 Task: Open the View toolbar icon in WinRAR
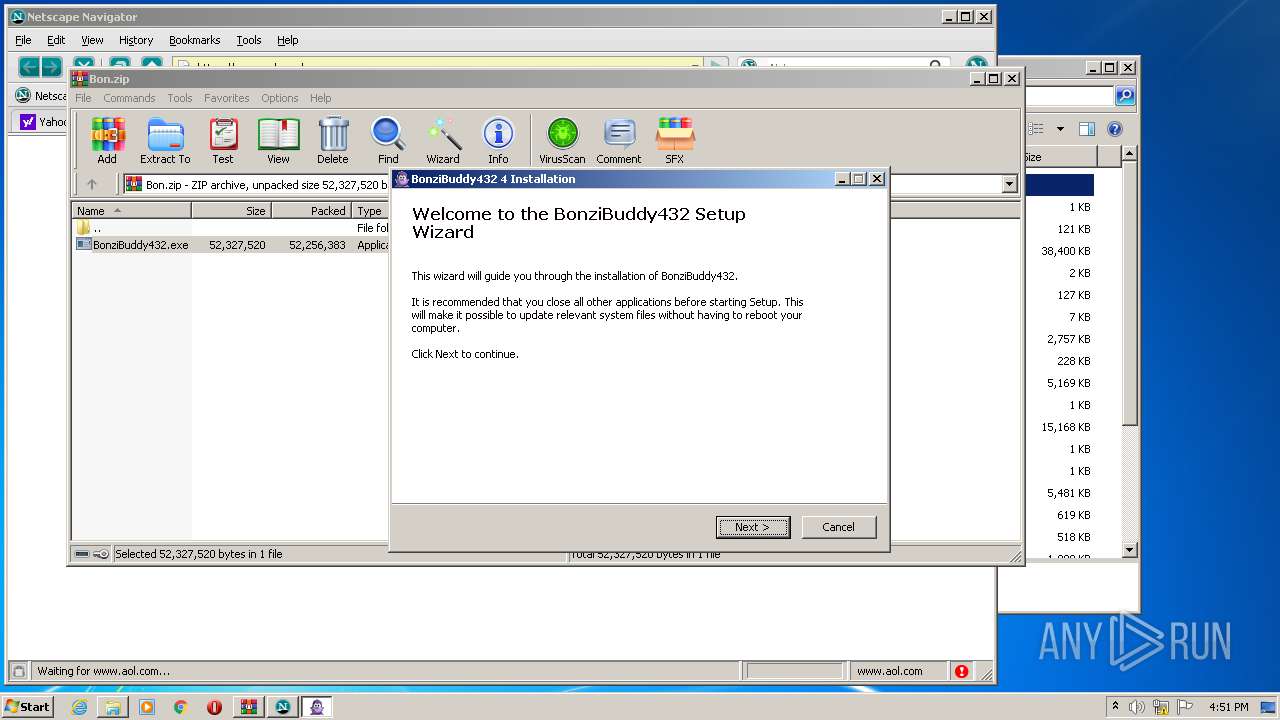[x=278, y=140]
